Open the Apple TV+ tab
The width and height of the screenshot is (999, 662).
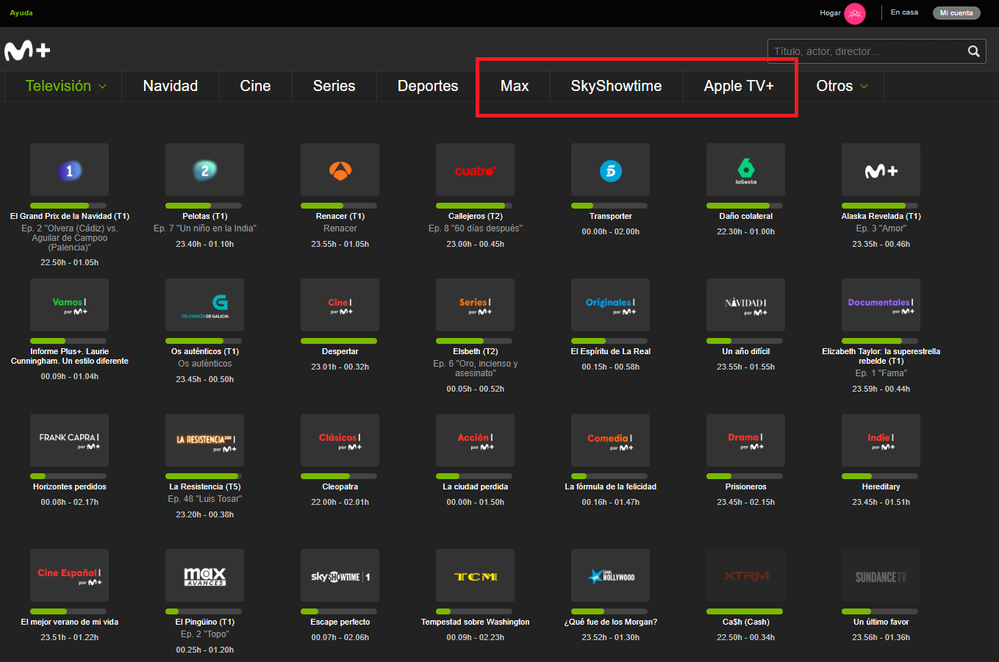tap(738, 86)
